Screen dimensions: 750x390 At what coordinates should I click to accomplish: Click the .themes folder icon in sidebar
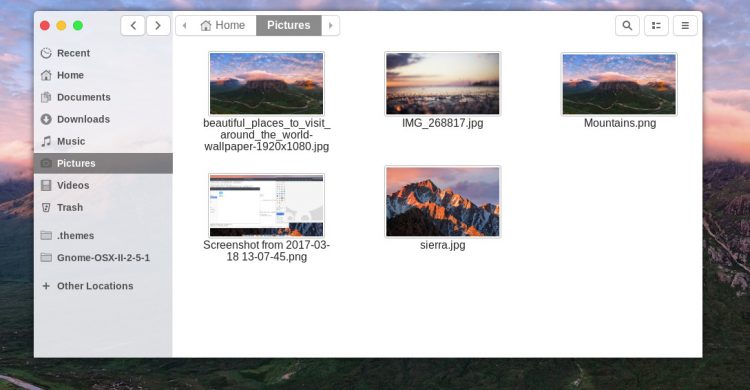click(46, 235)
